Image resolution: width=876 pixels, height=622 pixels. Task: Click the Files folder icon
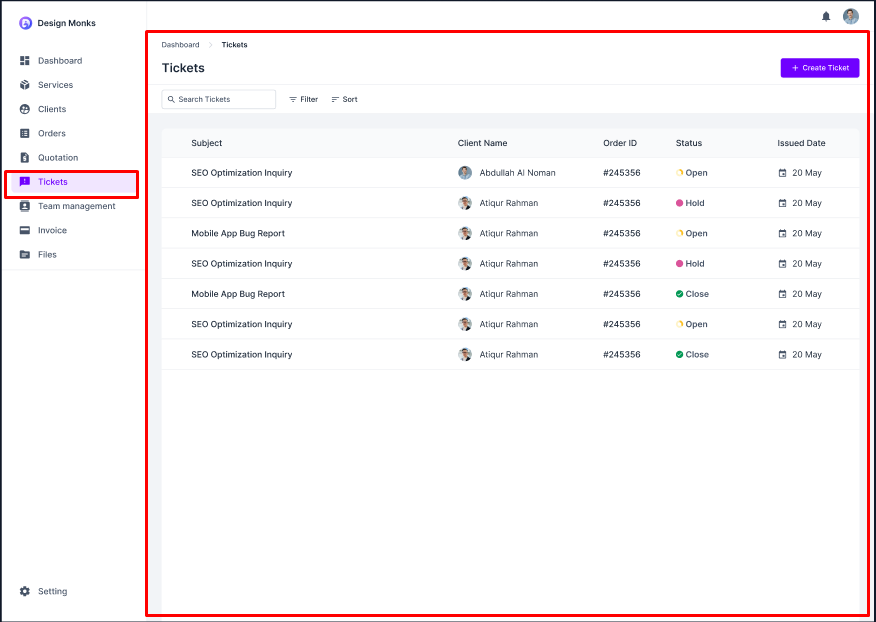pos(25,254)
